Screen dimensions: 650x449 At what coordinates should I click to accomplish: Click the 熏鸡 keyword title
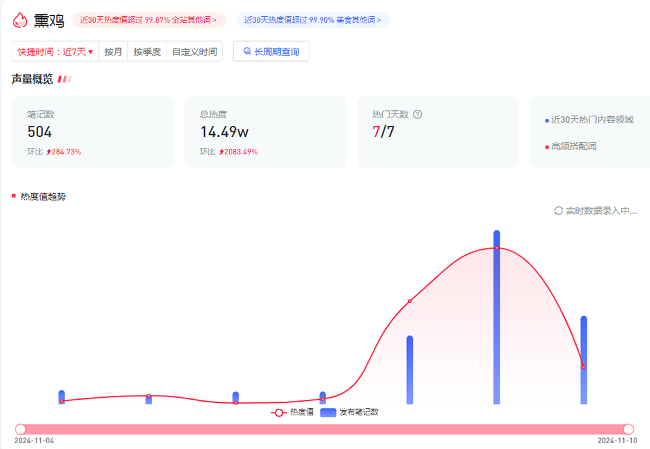(49, 20)
